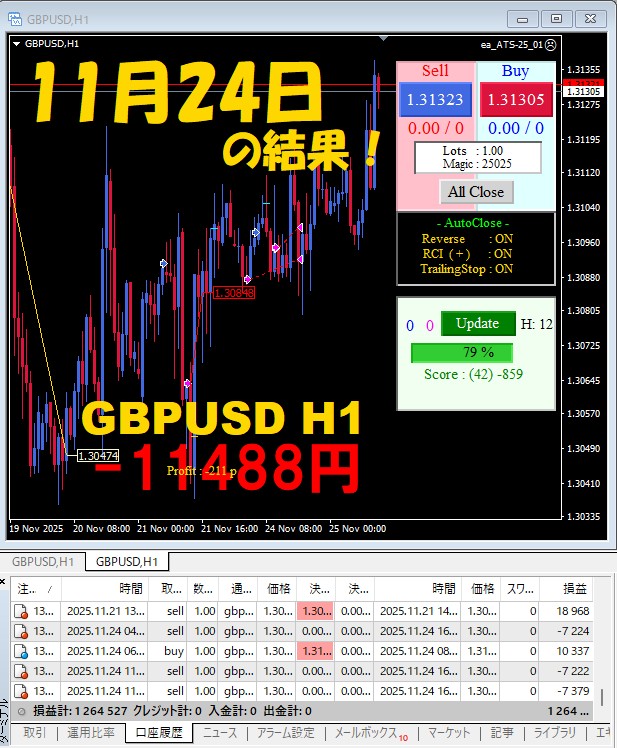The width and height of the screenshot is (617, 748).
Task: Click the 1.31305 bid price tag on scale
Action: (x=584, y=92)
